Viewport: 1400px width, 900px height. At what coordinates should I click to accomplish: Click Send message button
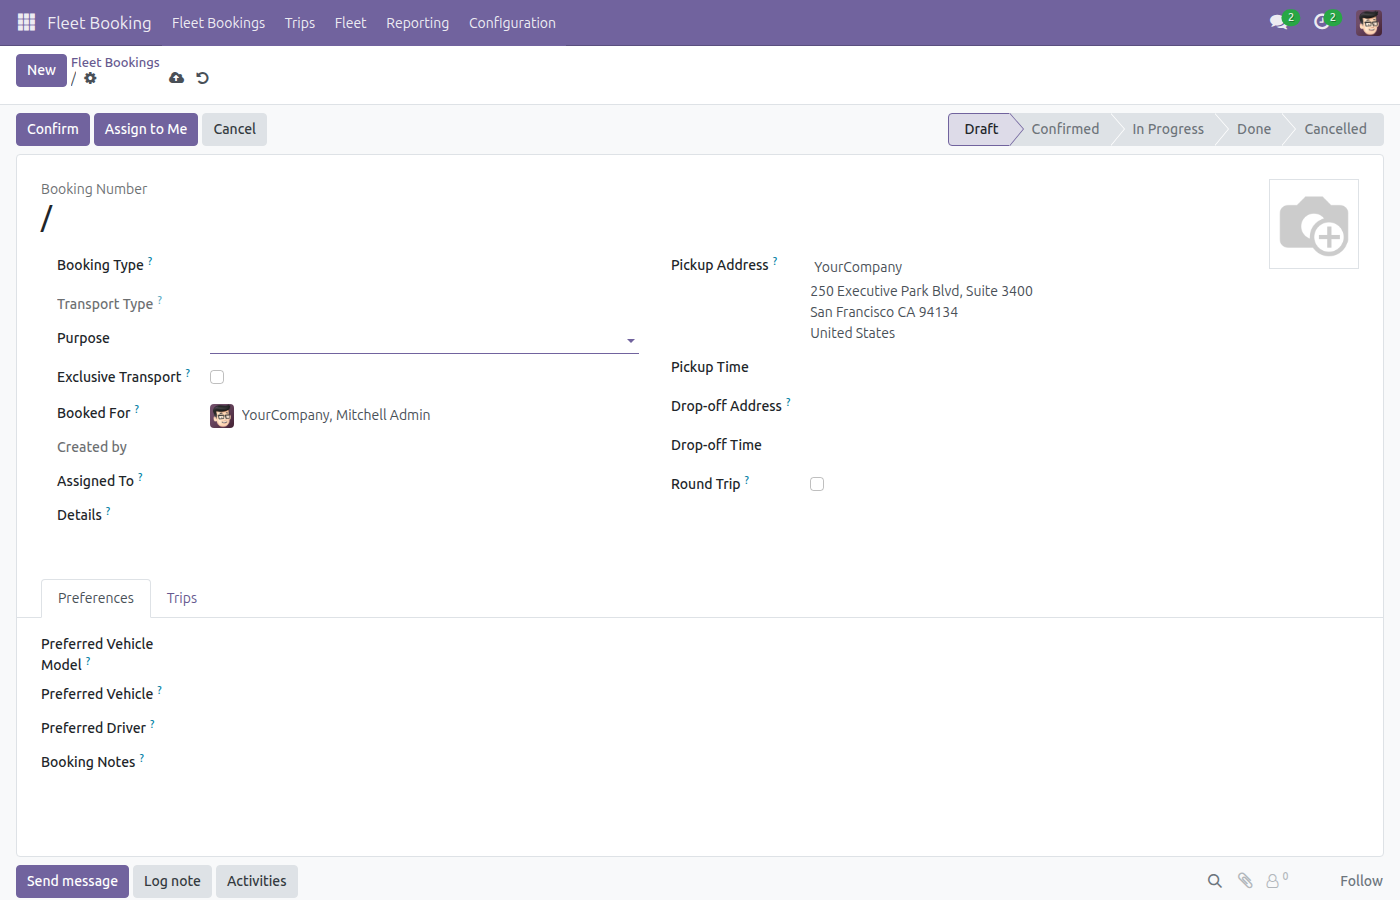coord(72,881)
